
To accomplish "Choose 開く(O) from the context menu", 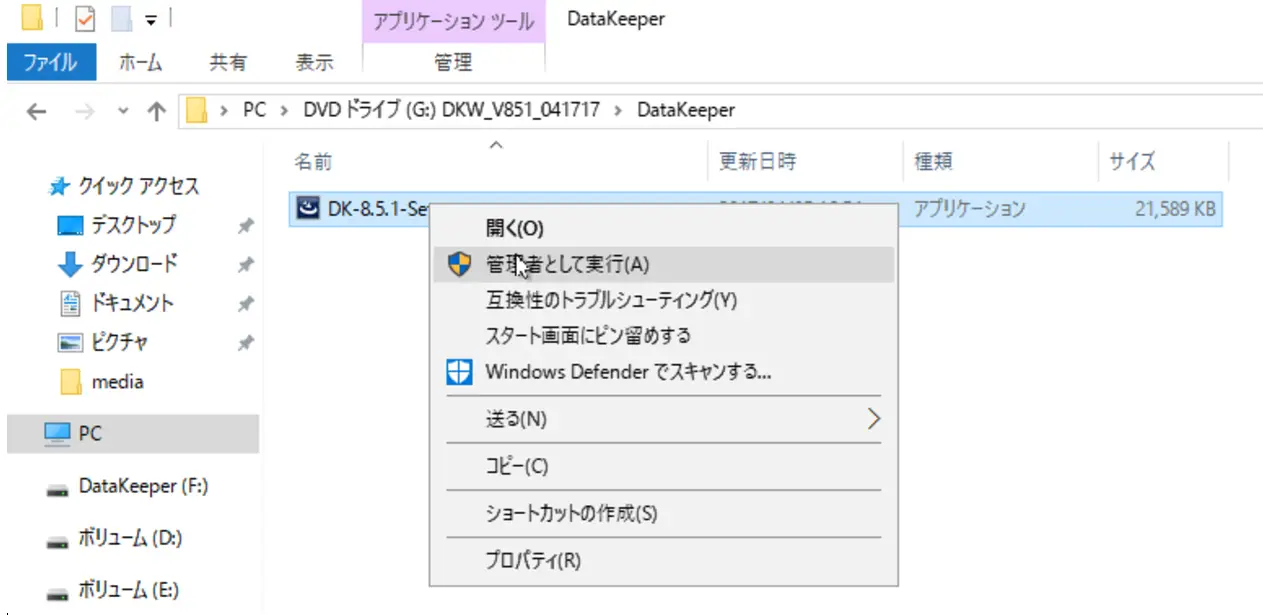I will pos(664,228).
